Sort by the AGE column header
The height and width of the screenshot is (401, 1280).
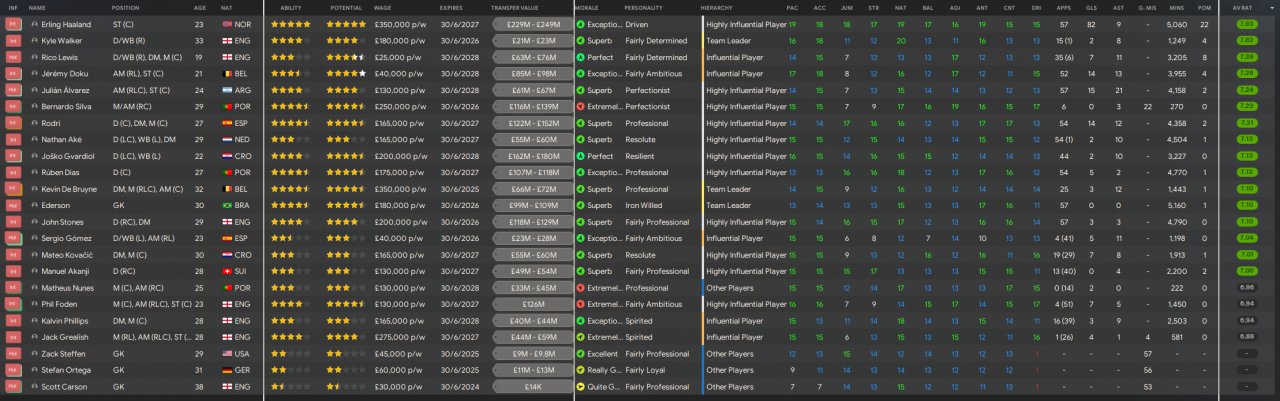(200, 7)
